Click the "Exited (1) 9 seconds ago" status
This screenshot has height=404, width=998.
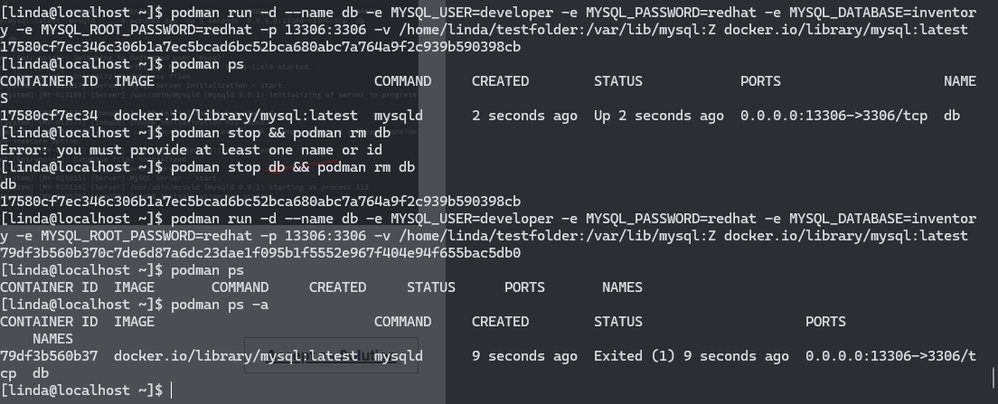tap(691, 356)
